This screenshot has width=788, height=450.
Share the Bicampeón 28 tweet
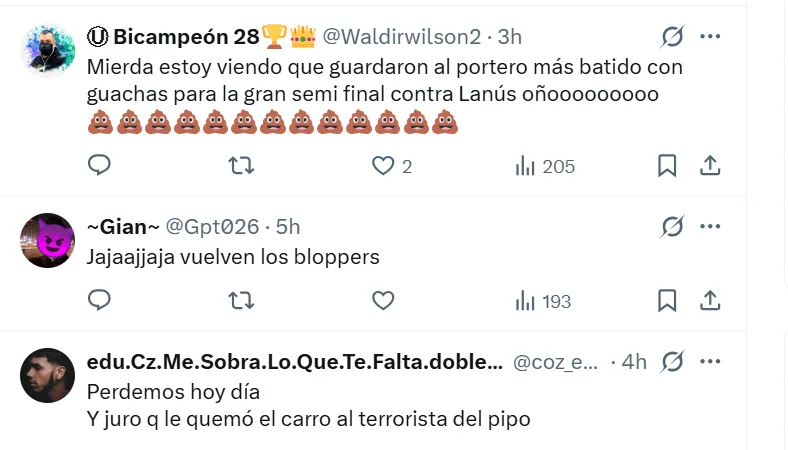710,165
